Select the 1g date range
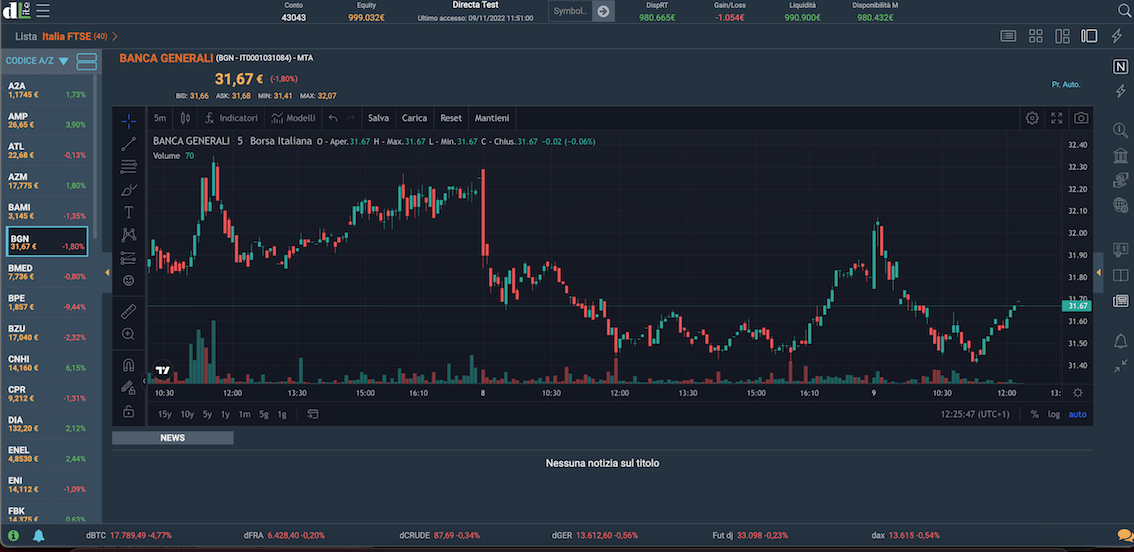This screenshot has width=1134, height=552. 282,415
